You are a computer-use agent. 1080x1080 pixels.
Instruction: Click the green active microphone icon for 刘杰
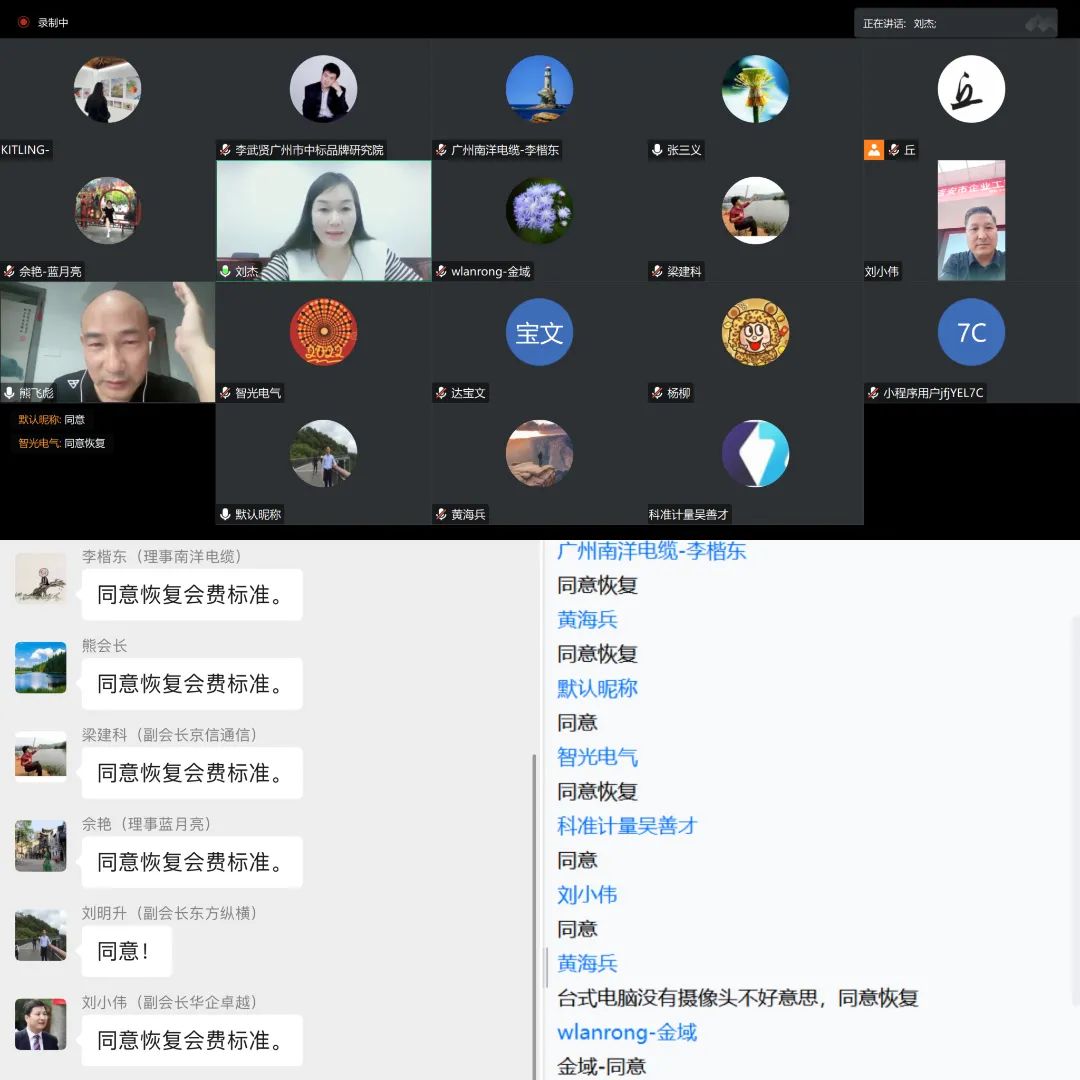(225, 271)
